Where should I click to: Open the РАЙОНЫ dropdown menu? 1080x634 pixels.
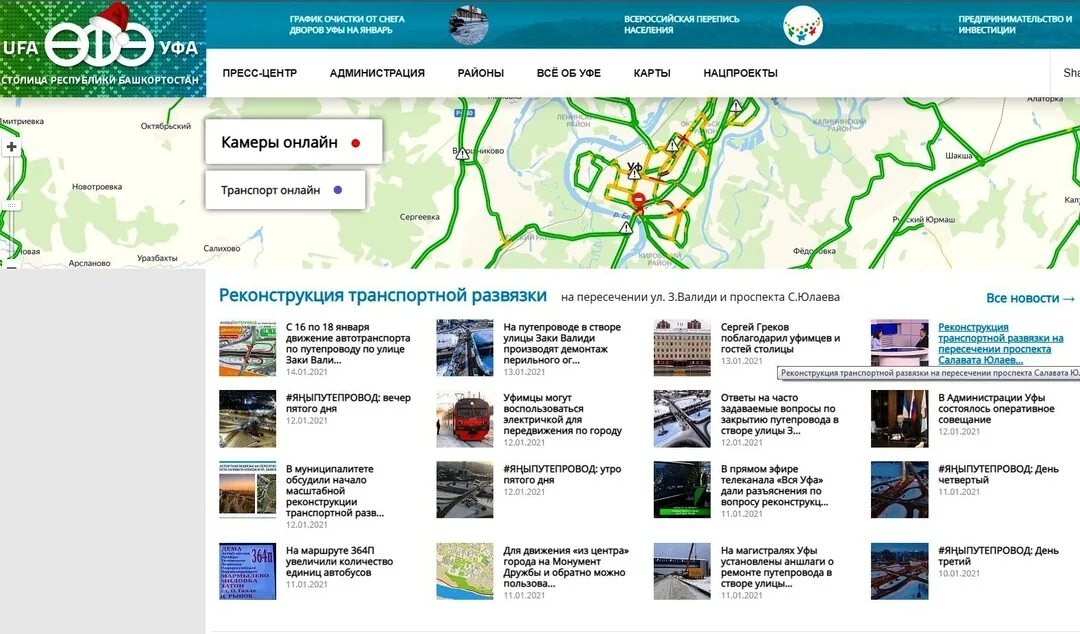pyautogui.click(x=480, y=72)
